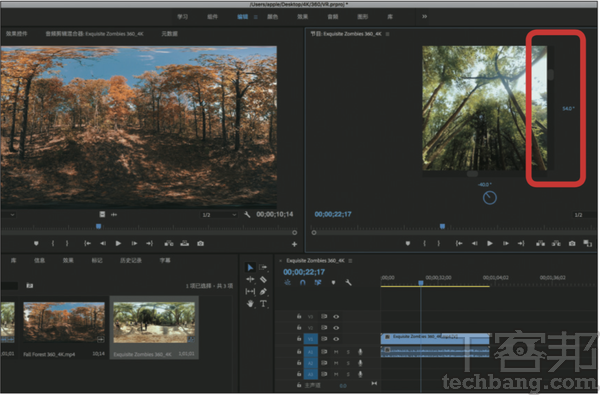Mark In point in Program monitor
The width and height of the screenshot is (600, 395).
424,243
